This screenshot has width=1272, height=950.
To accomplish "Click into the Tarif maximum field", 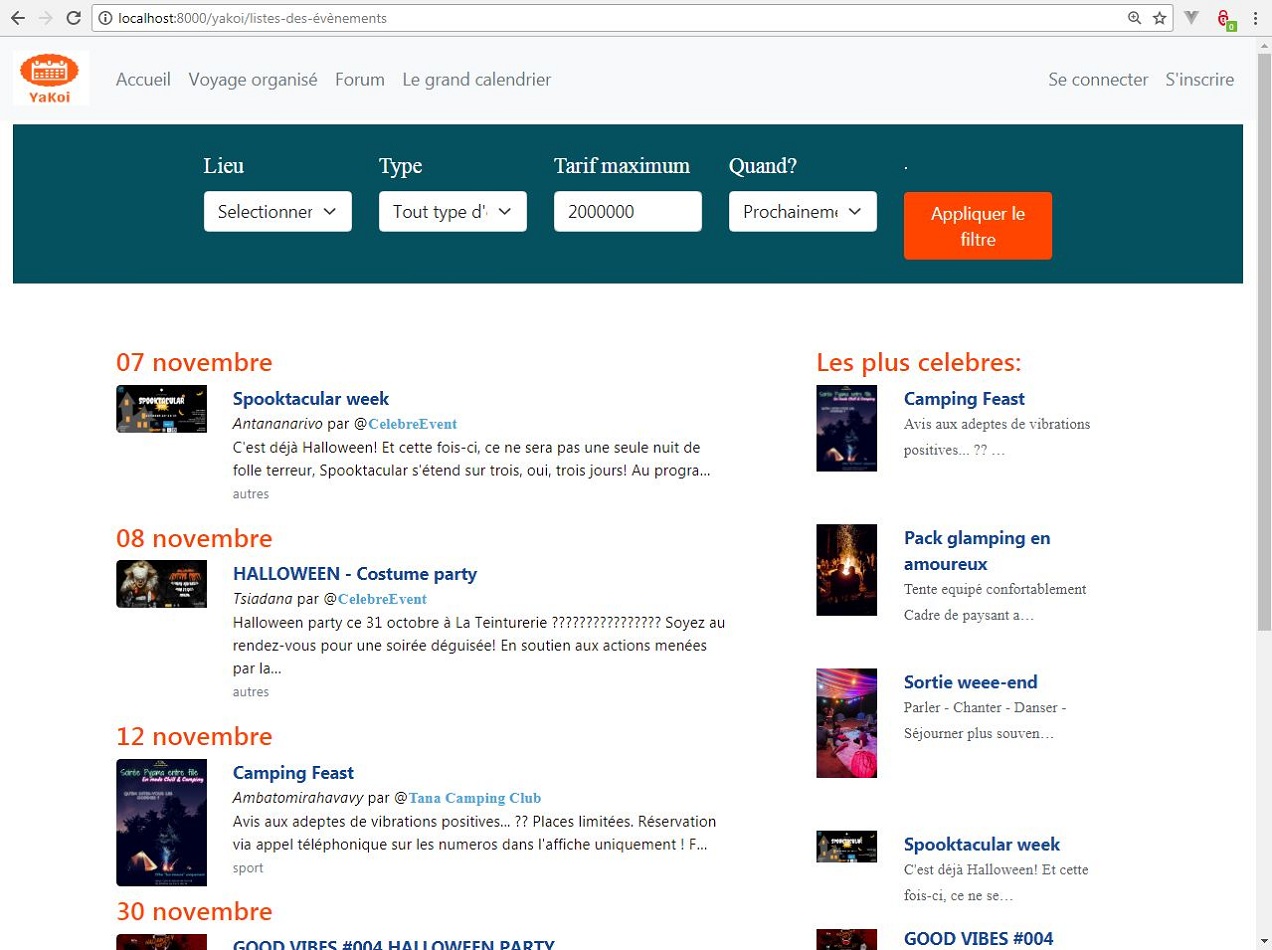I will point(627,212).
